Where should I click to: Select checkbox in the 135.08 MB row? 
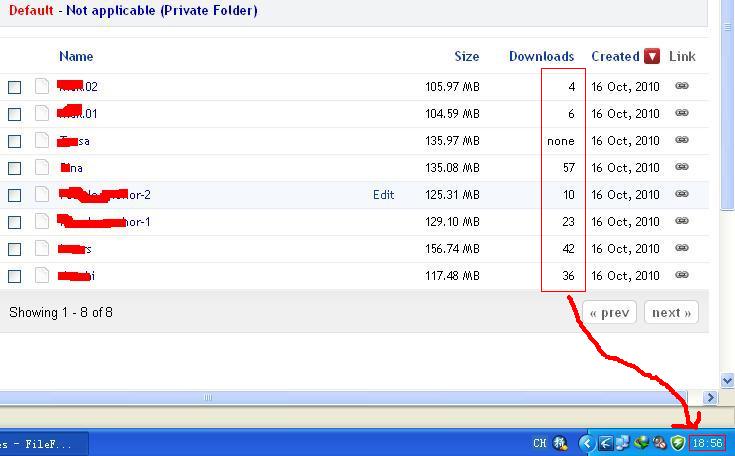coord(15,168)
